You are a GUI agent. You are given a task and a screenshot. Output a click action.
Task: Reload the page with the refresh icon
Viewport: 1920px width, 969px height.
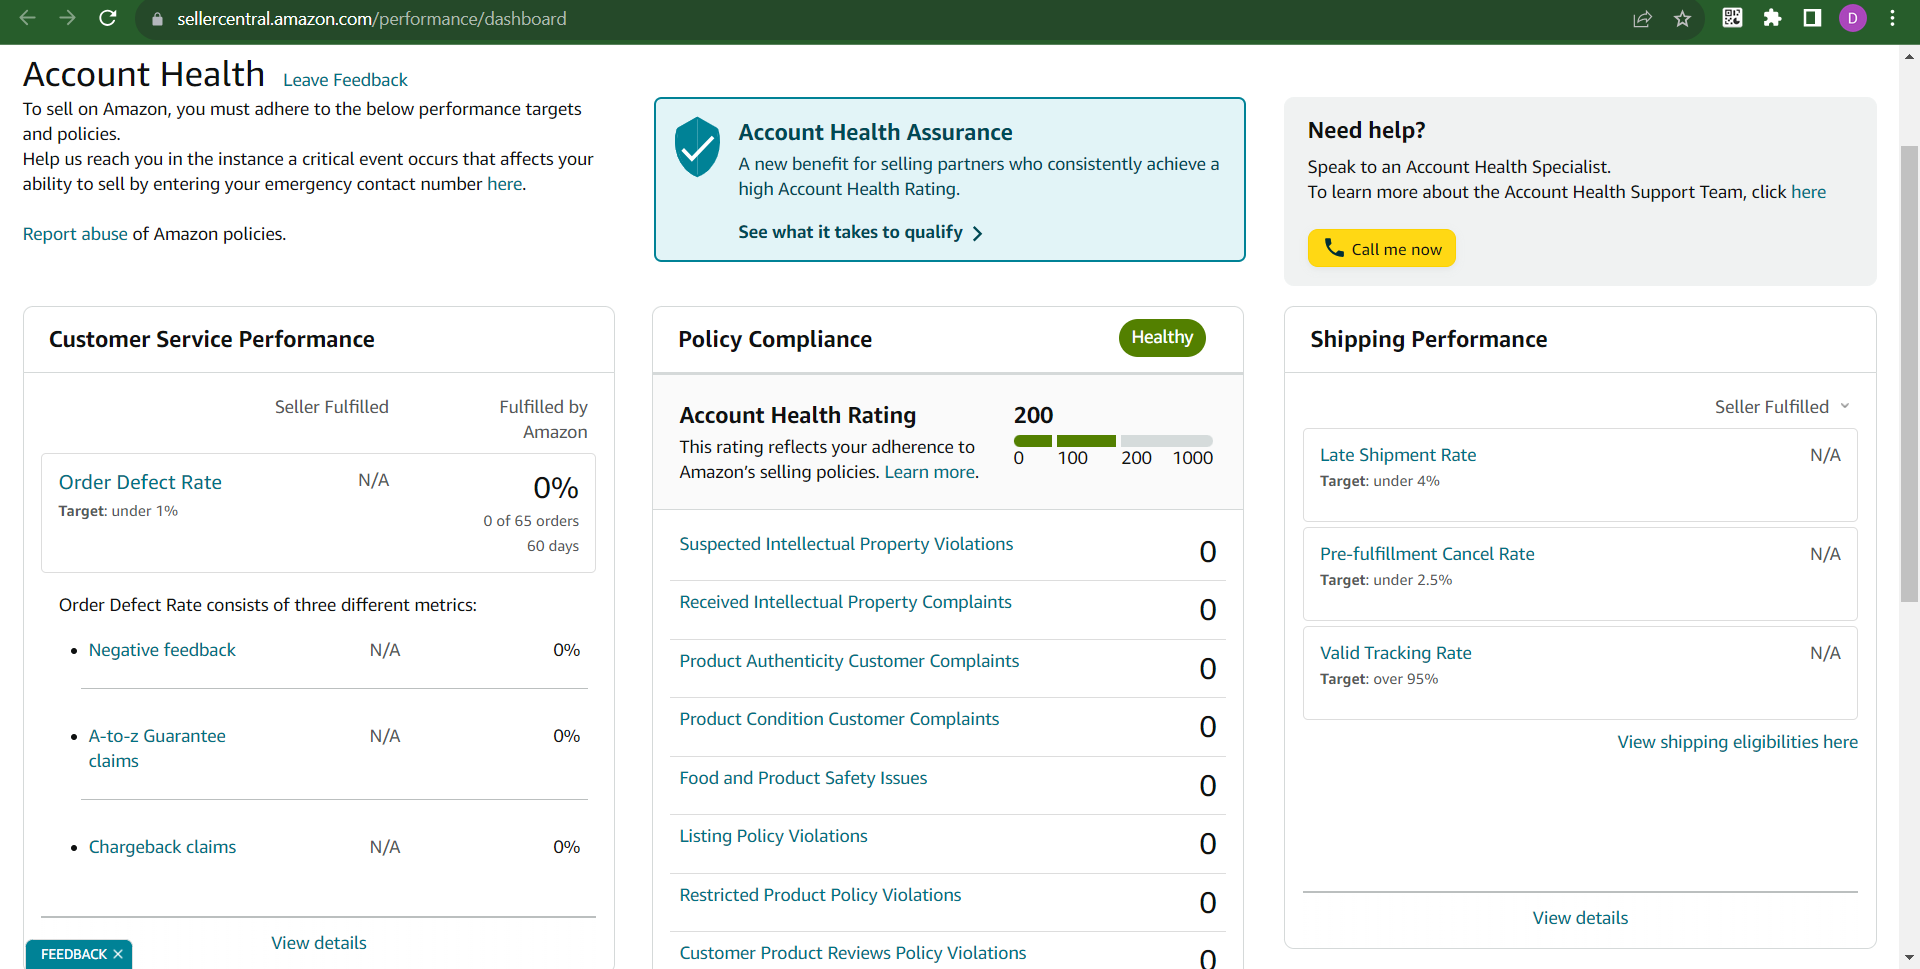108,18
